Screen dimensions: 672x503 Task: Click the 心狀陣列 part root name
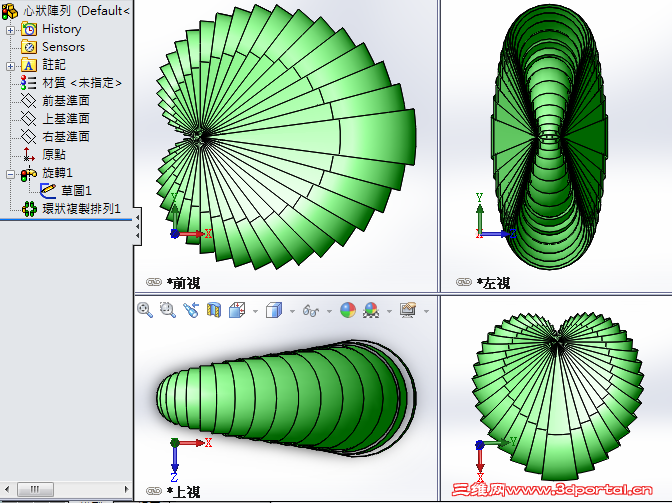(x=47, y=10)
